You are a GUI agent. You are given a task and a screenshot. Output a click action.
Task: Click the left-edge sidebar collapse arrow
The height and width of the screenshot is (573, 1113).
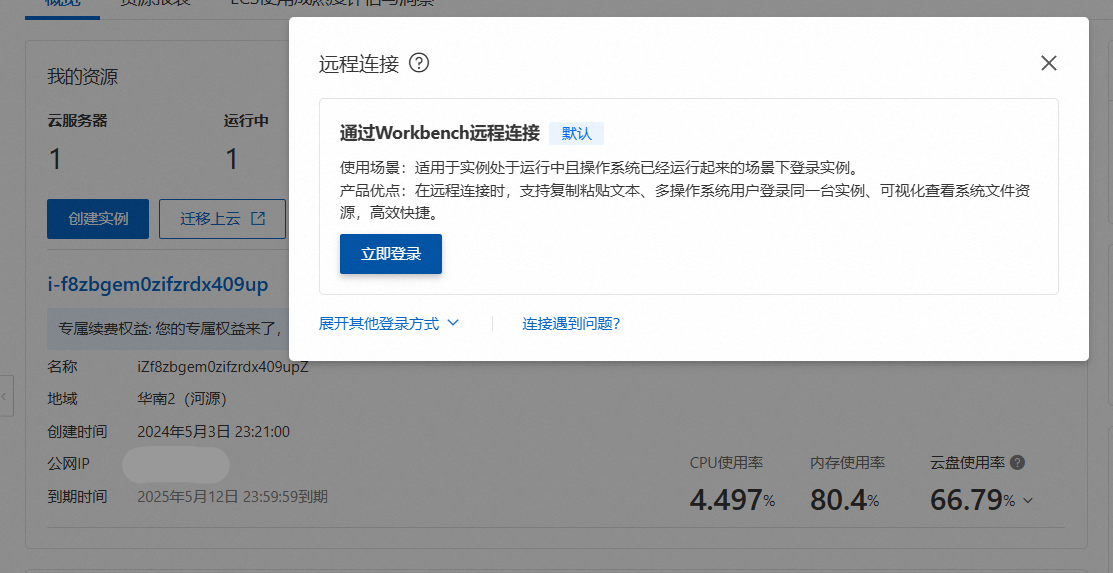coord(5,396)
